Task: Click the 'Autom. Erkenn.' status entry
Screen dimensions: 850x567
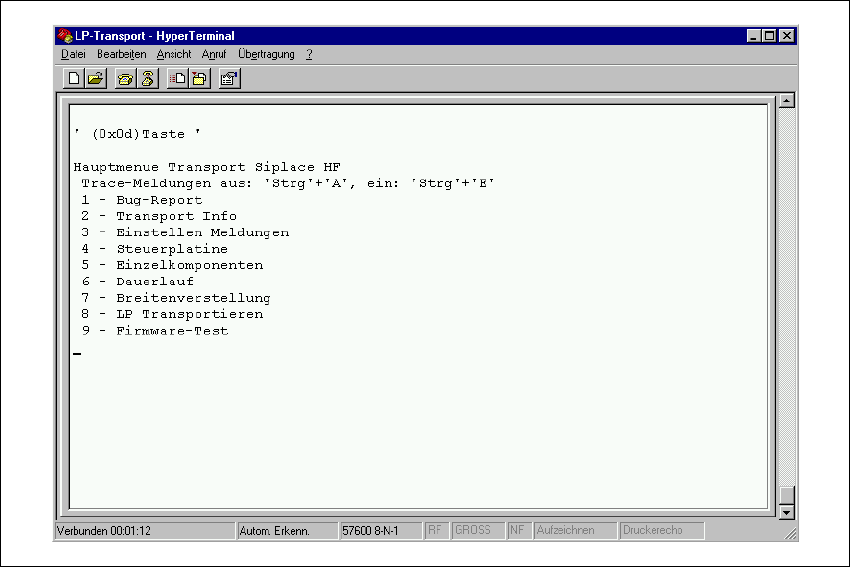Action: tap(287, 531)
